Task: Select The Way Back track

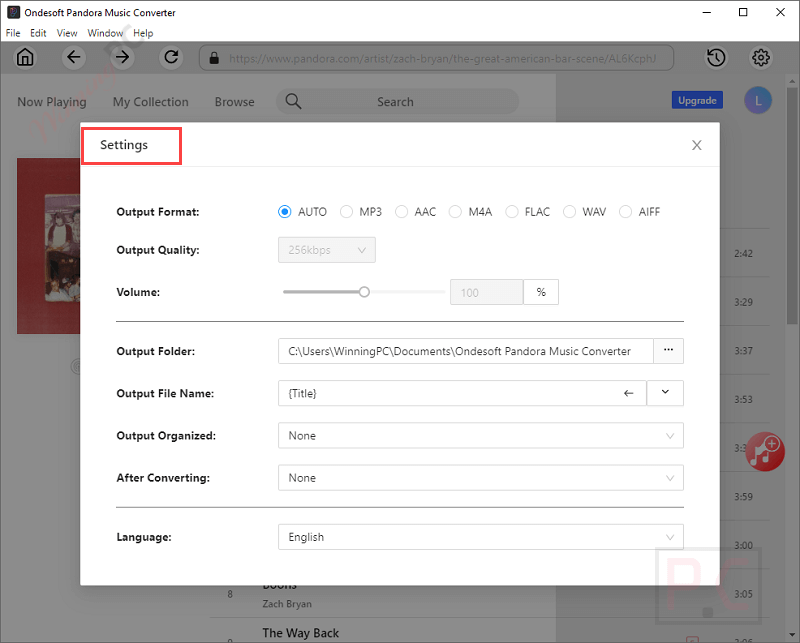Action: click(301, 633)
